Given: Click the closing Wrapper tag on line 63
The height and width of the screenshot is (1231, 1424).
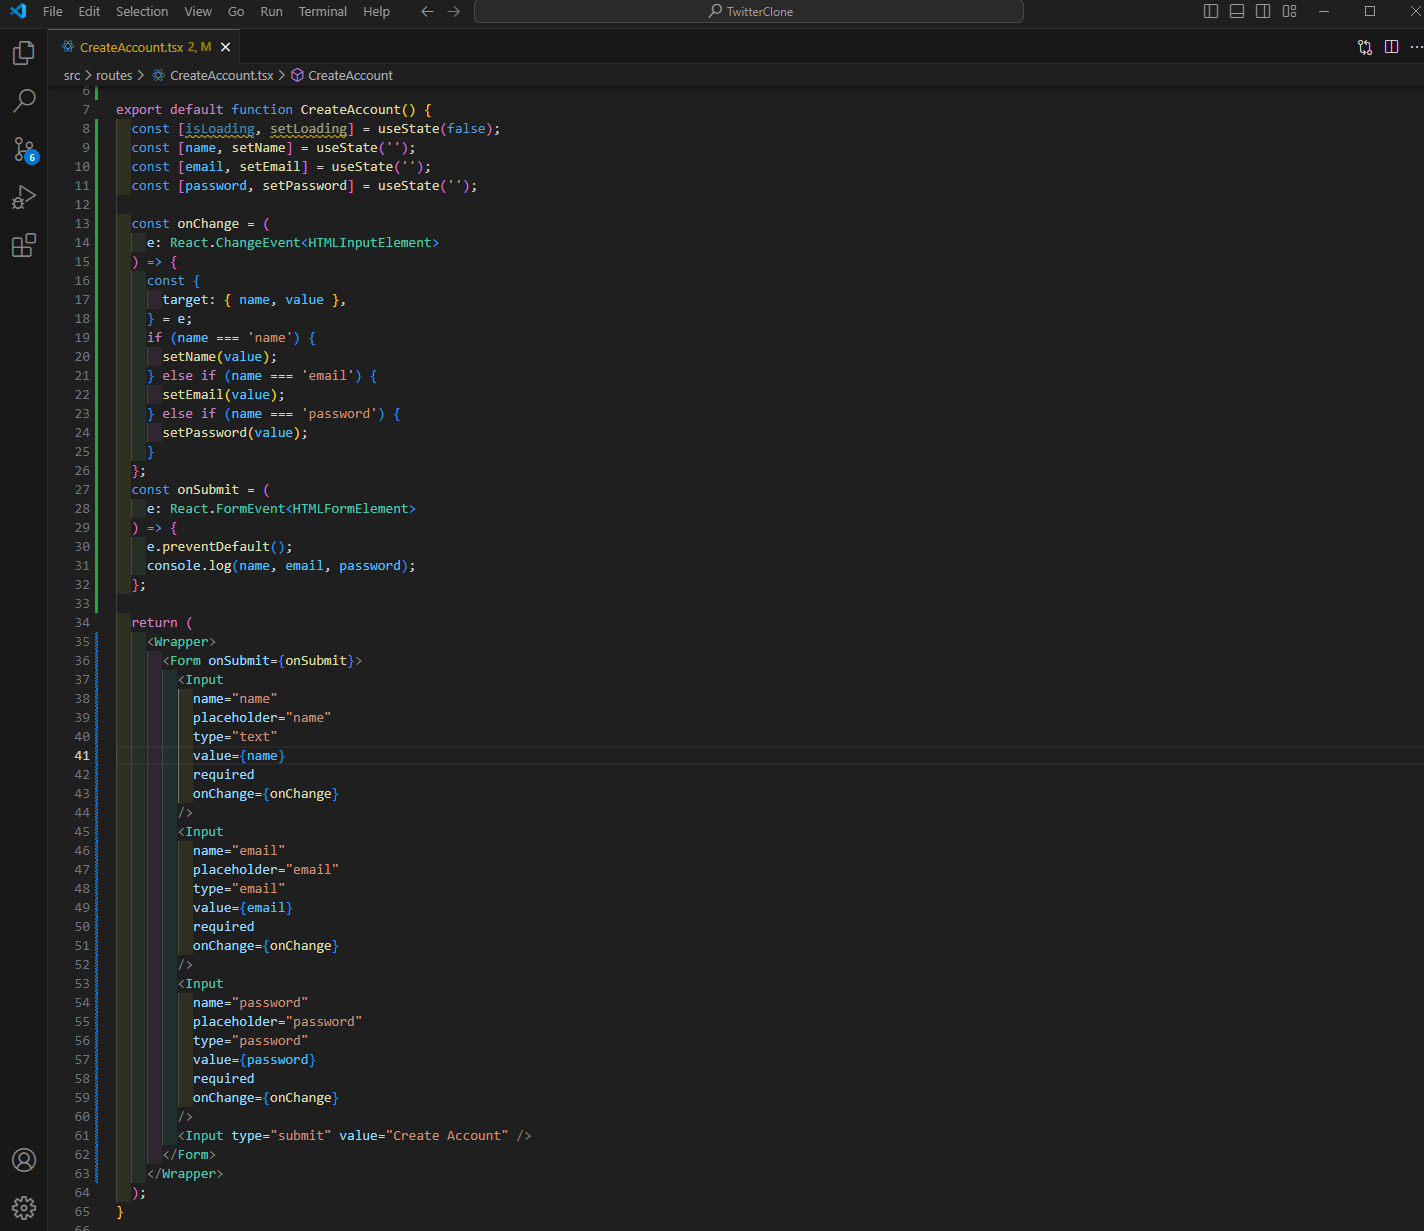Looking at the screenshot, I should pos(185,1174).
